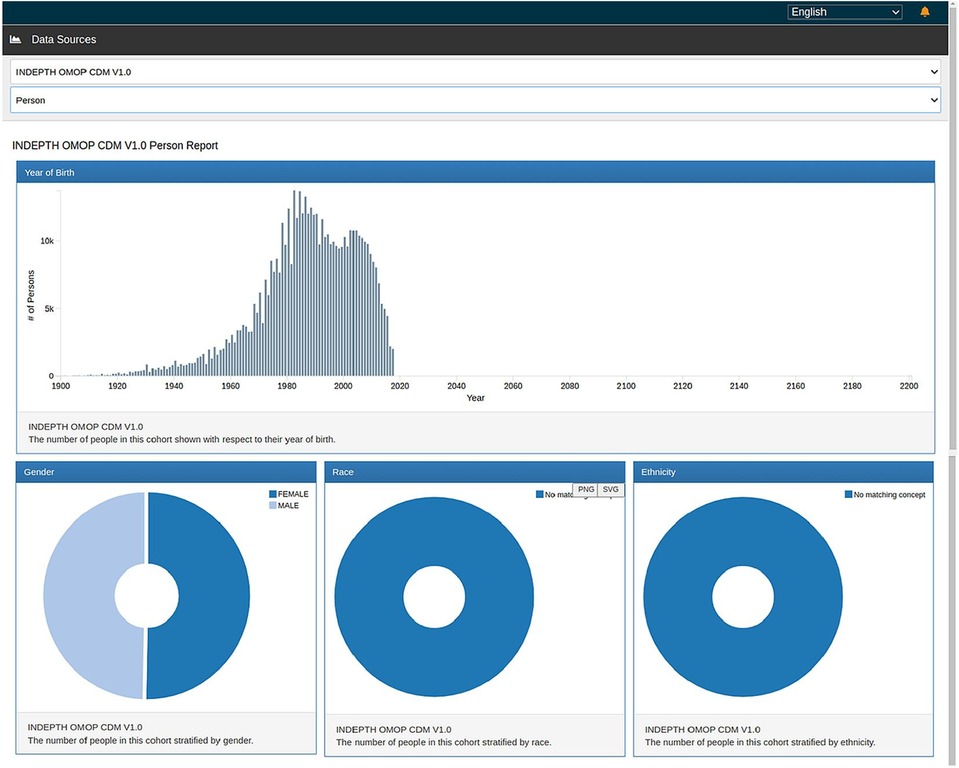Click the year of birth description text
Image resolution: width=959 pixels, height=768 pixels.
pos(182,440)
